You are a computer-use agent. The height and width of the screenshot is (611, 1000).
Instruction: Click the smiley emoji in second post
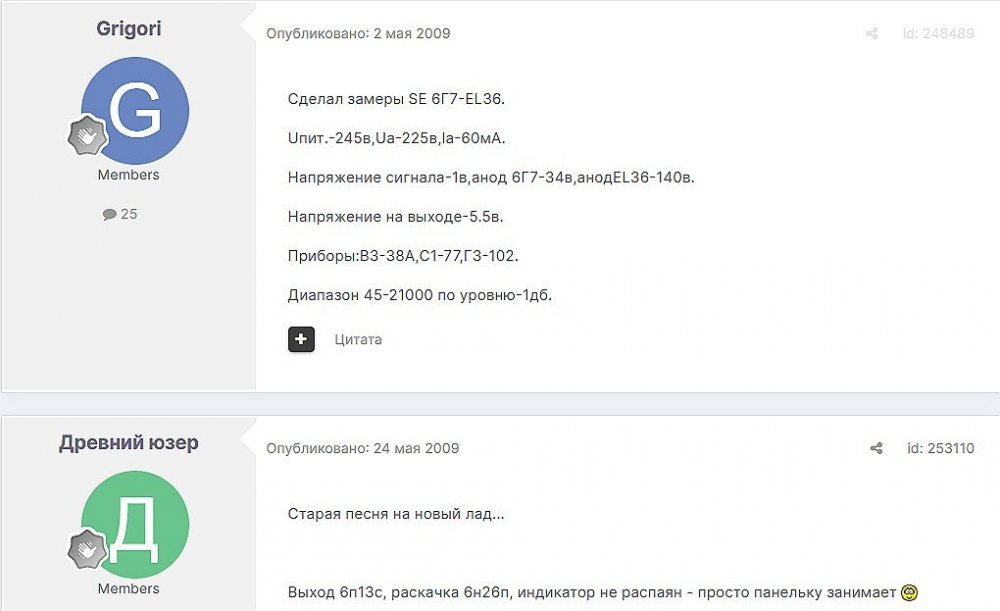909,593
